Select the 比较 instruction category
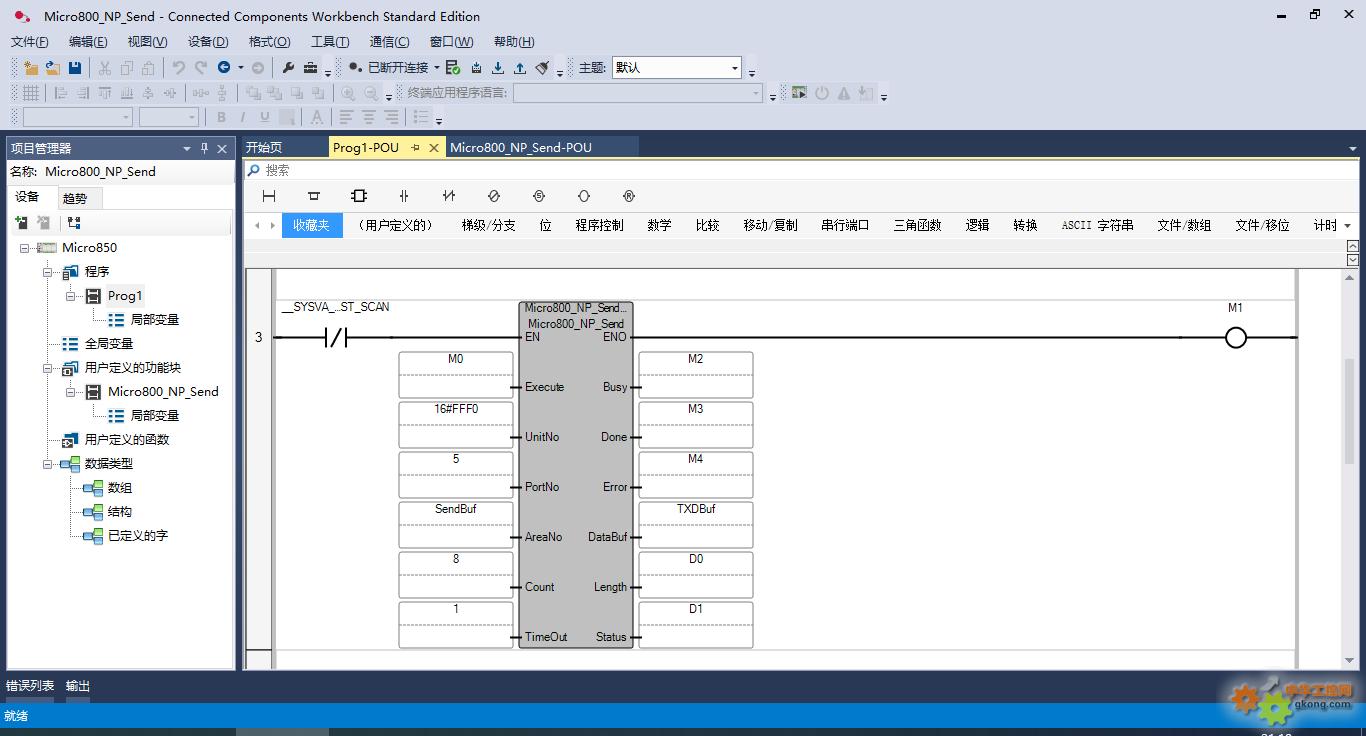Image resolution: width=1366 pixels, height=736 pixels. [x=707, y=225]
